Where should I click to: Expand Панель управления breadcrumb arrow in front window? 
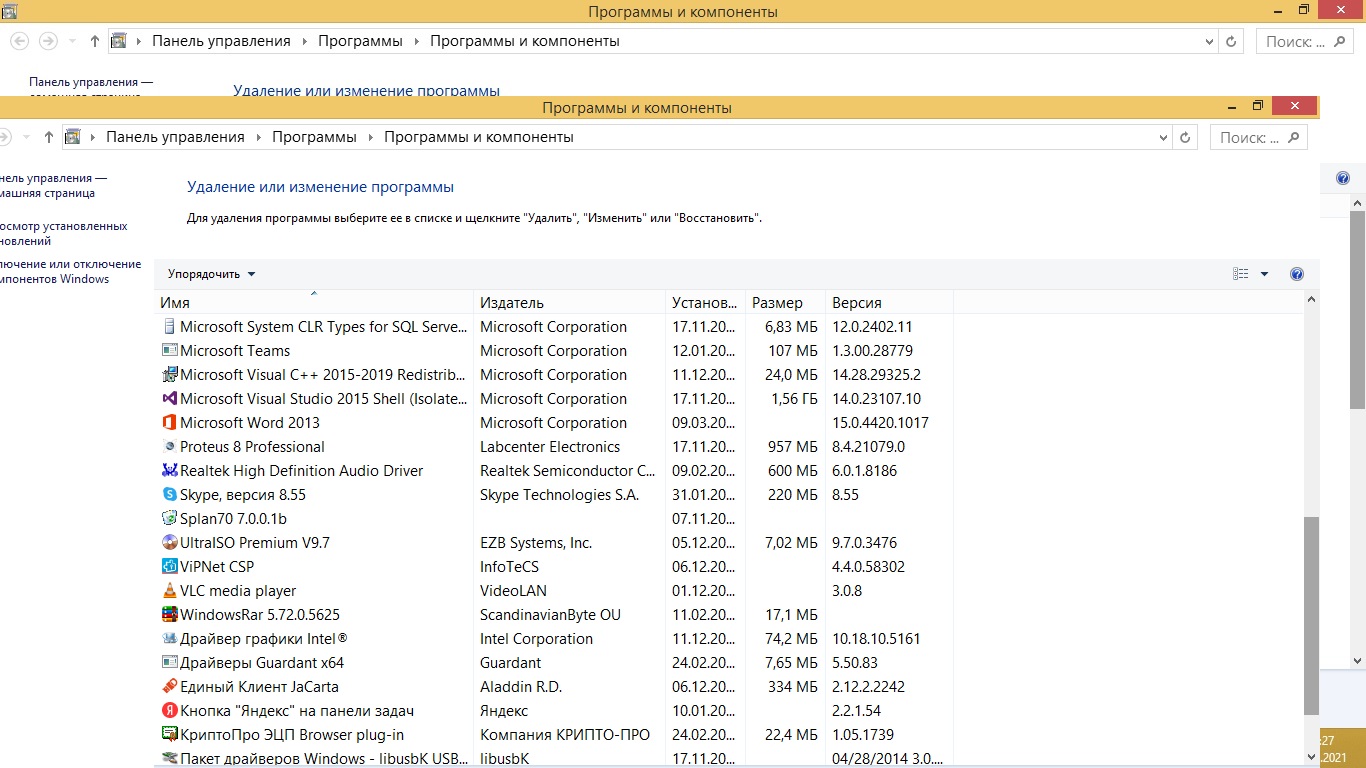[x=259, y=137]
